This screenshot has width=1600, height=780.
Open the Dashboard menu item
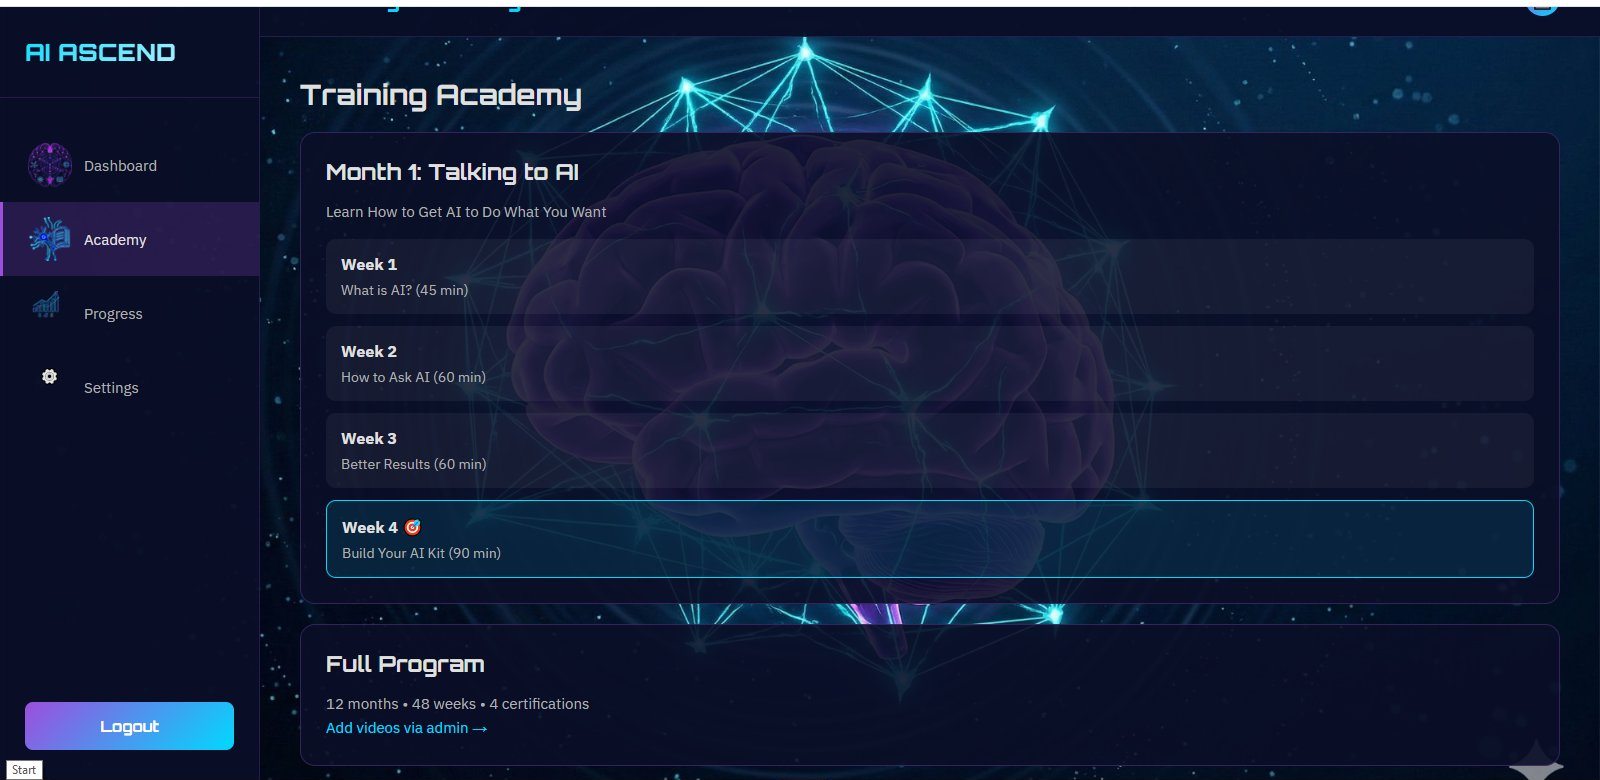(130, 166)
